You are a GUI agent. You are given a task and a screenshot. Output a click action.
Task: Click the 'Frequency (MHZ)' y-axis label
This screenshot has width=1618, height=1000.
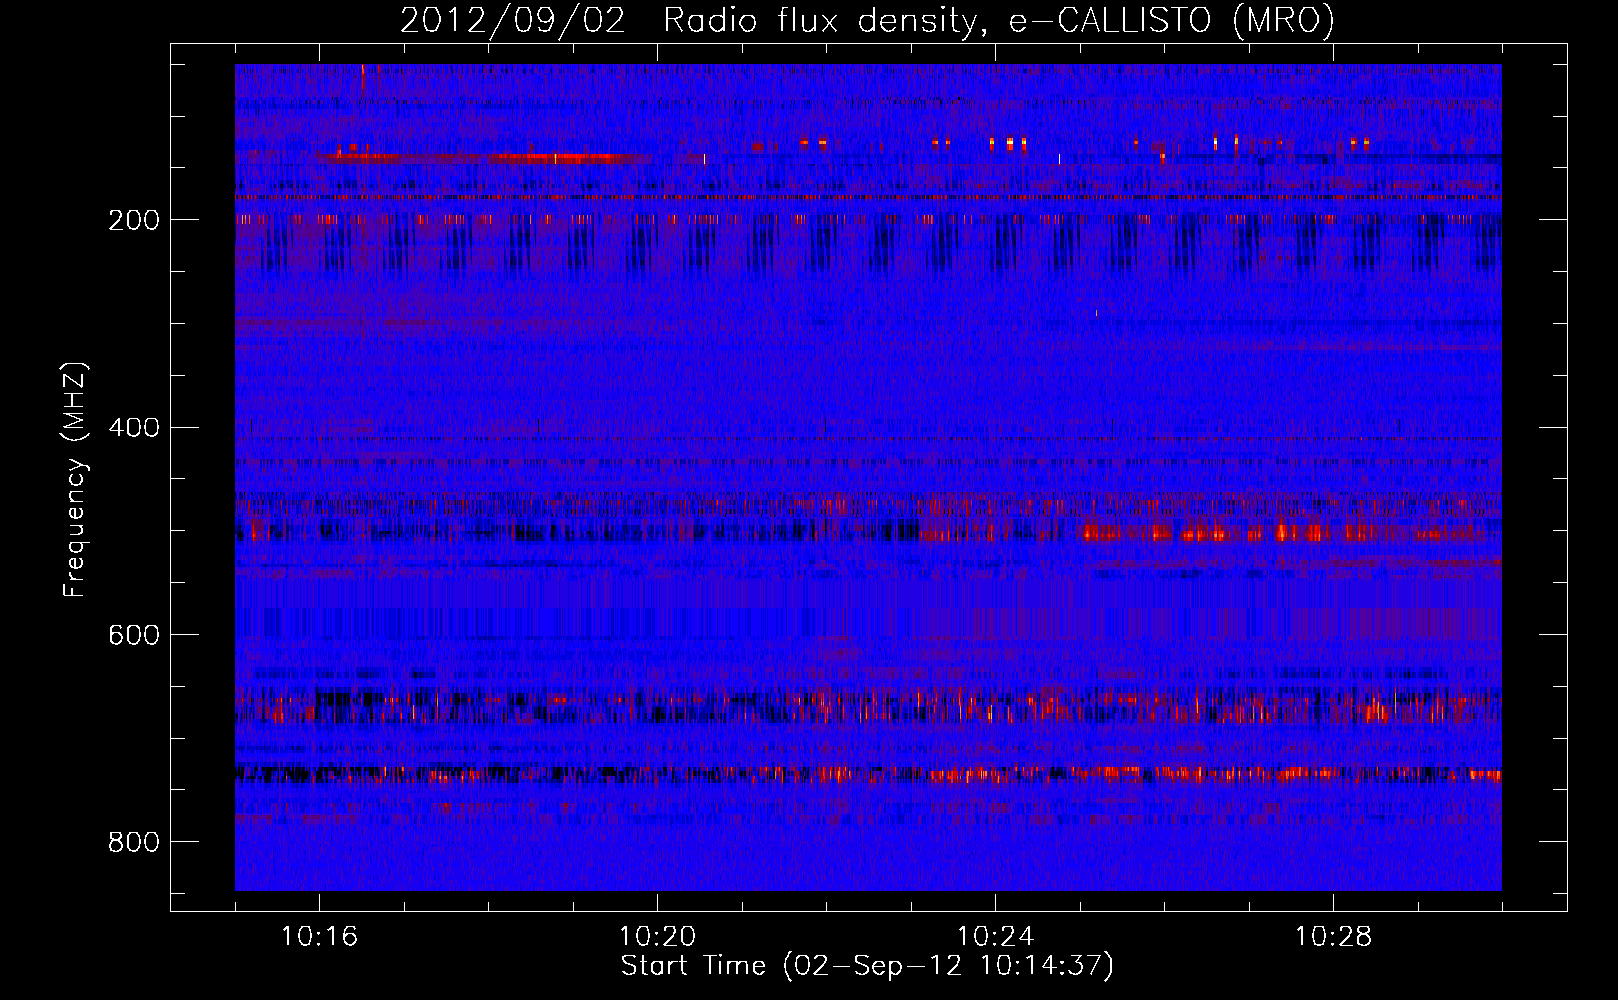click(75, 479)
